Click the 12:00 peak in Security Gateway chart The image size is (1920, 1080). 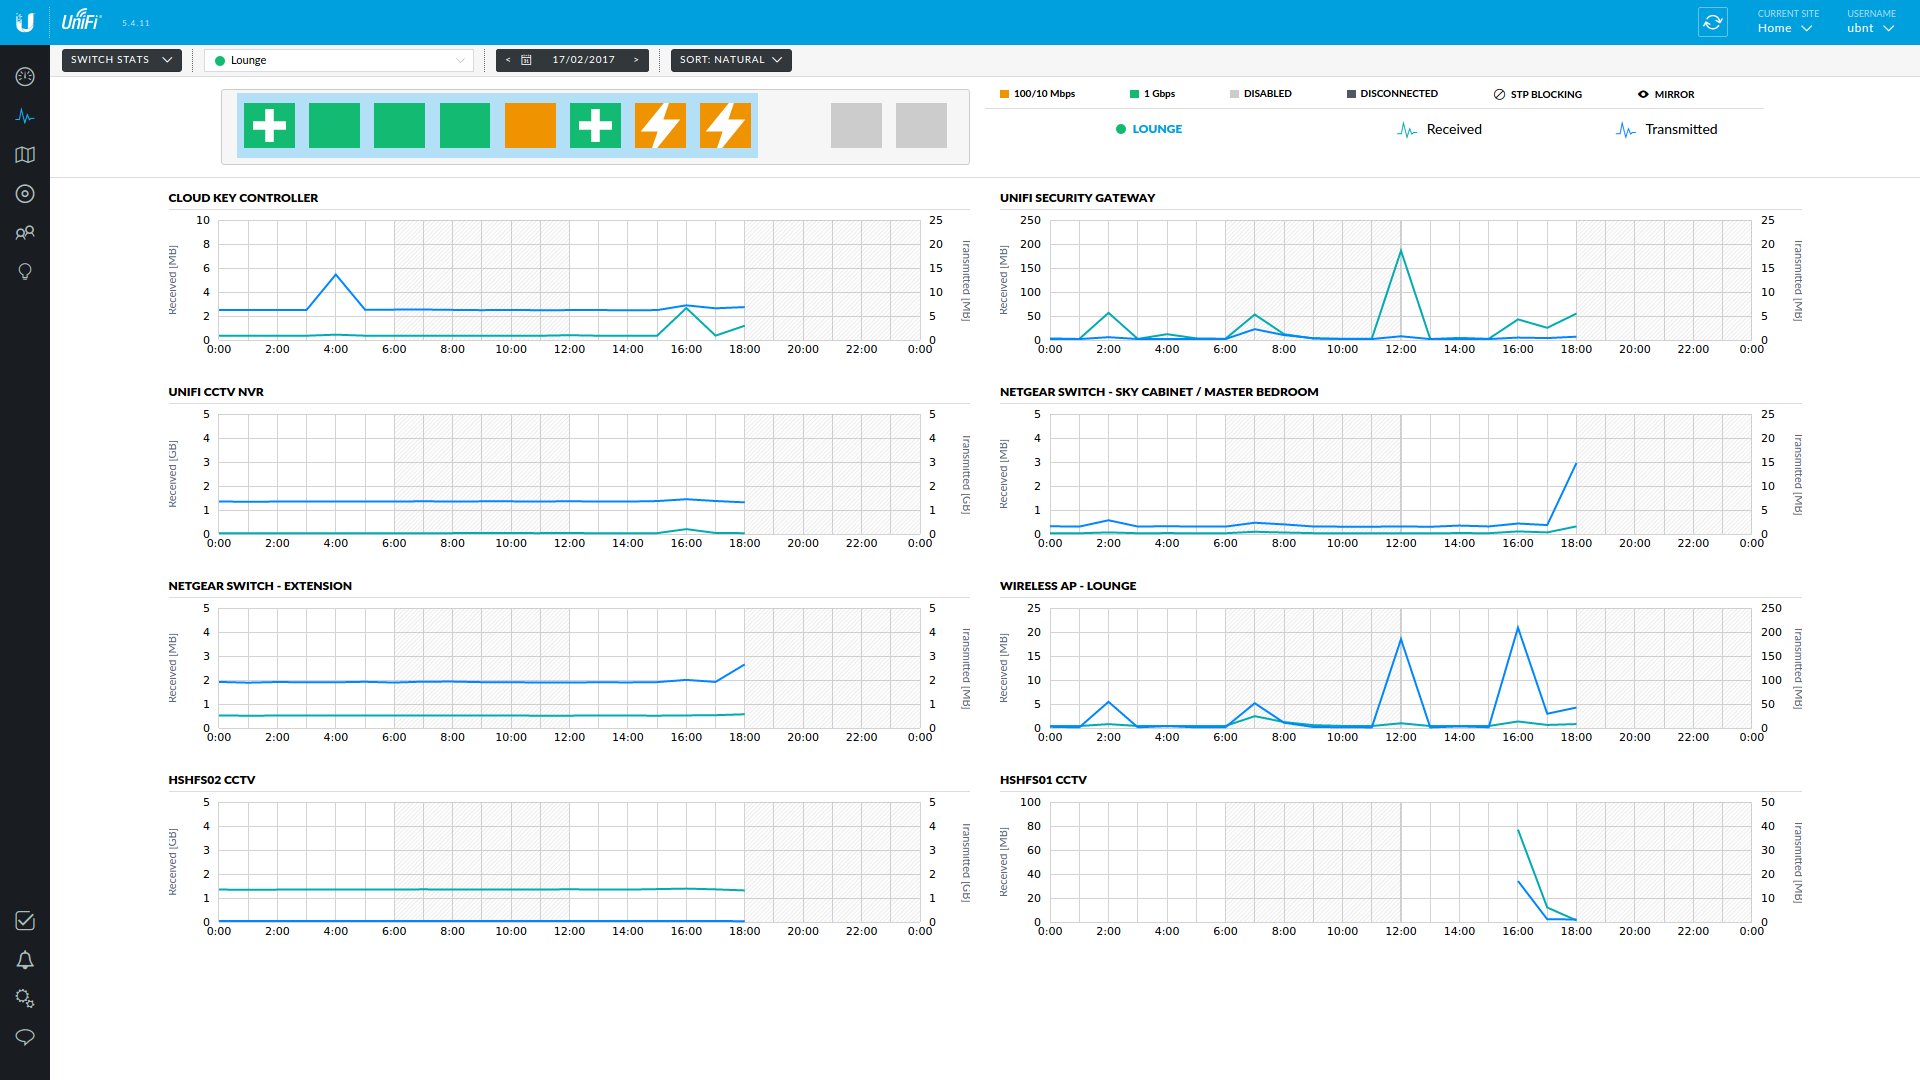[1401, 250]
